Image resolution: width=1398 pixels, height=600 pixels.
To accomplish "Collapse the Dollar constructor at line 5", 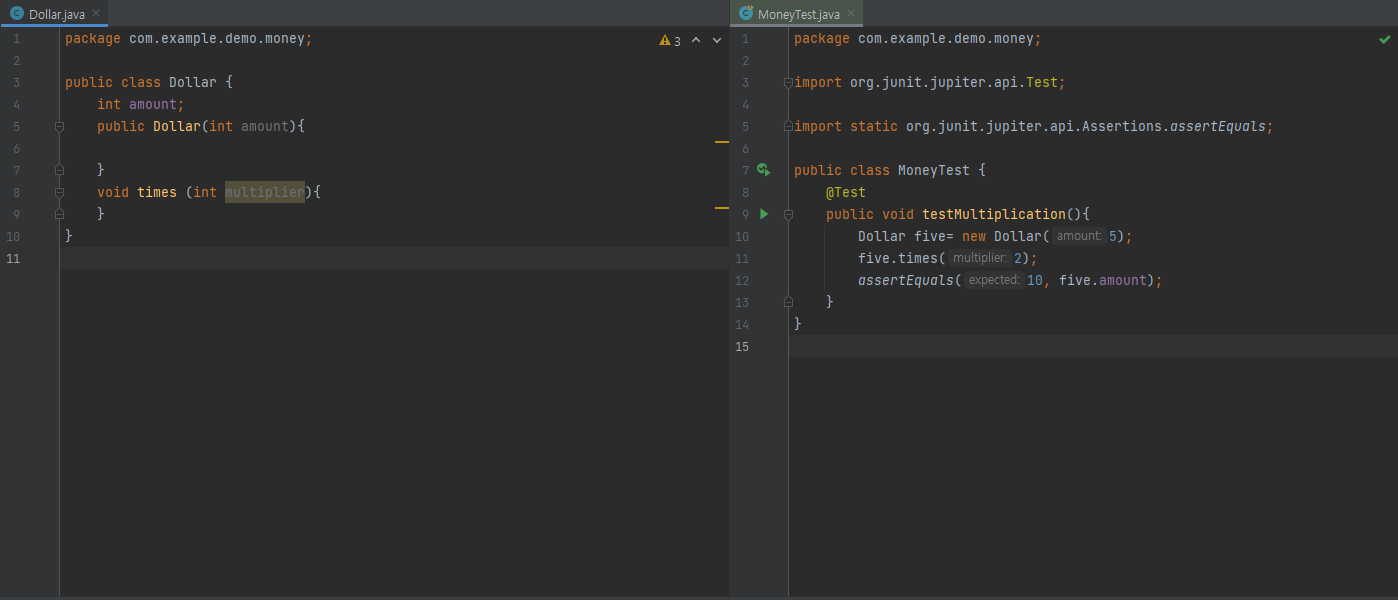I will tap(59, 127).
